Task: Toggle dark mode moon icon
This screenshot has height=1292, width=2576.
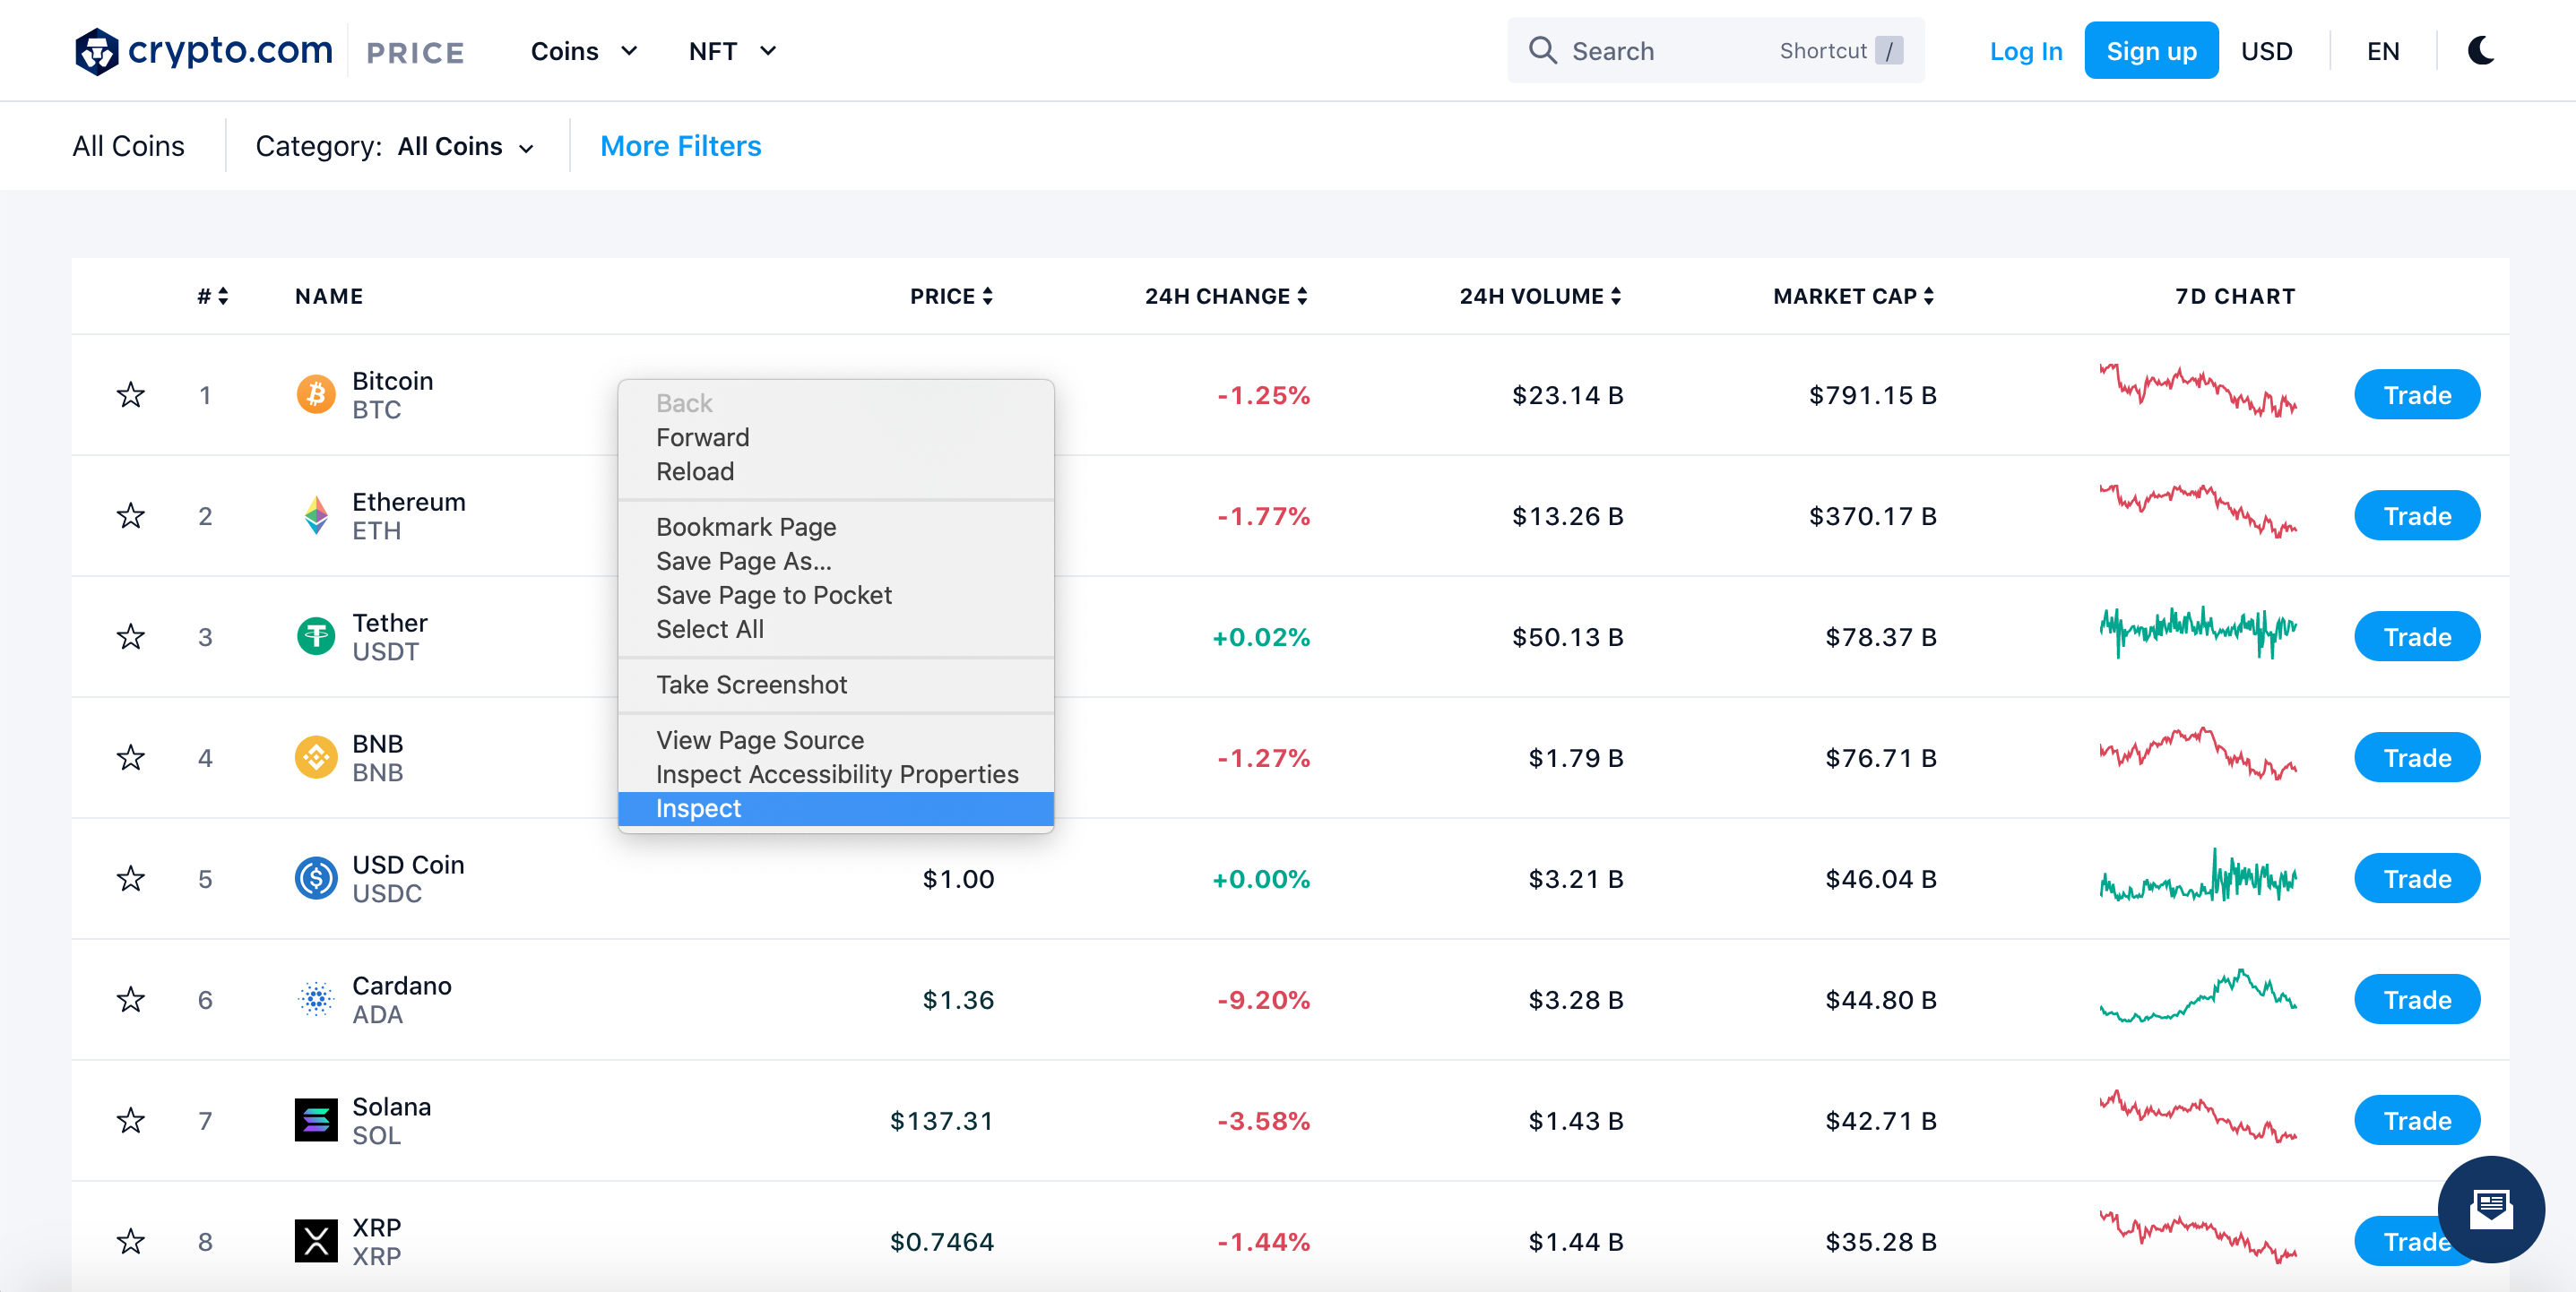Action: [2481, 50]
